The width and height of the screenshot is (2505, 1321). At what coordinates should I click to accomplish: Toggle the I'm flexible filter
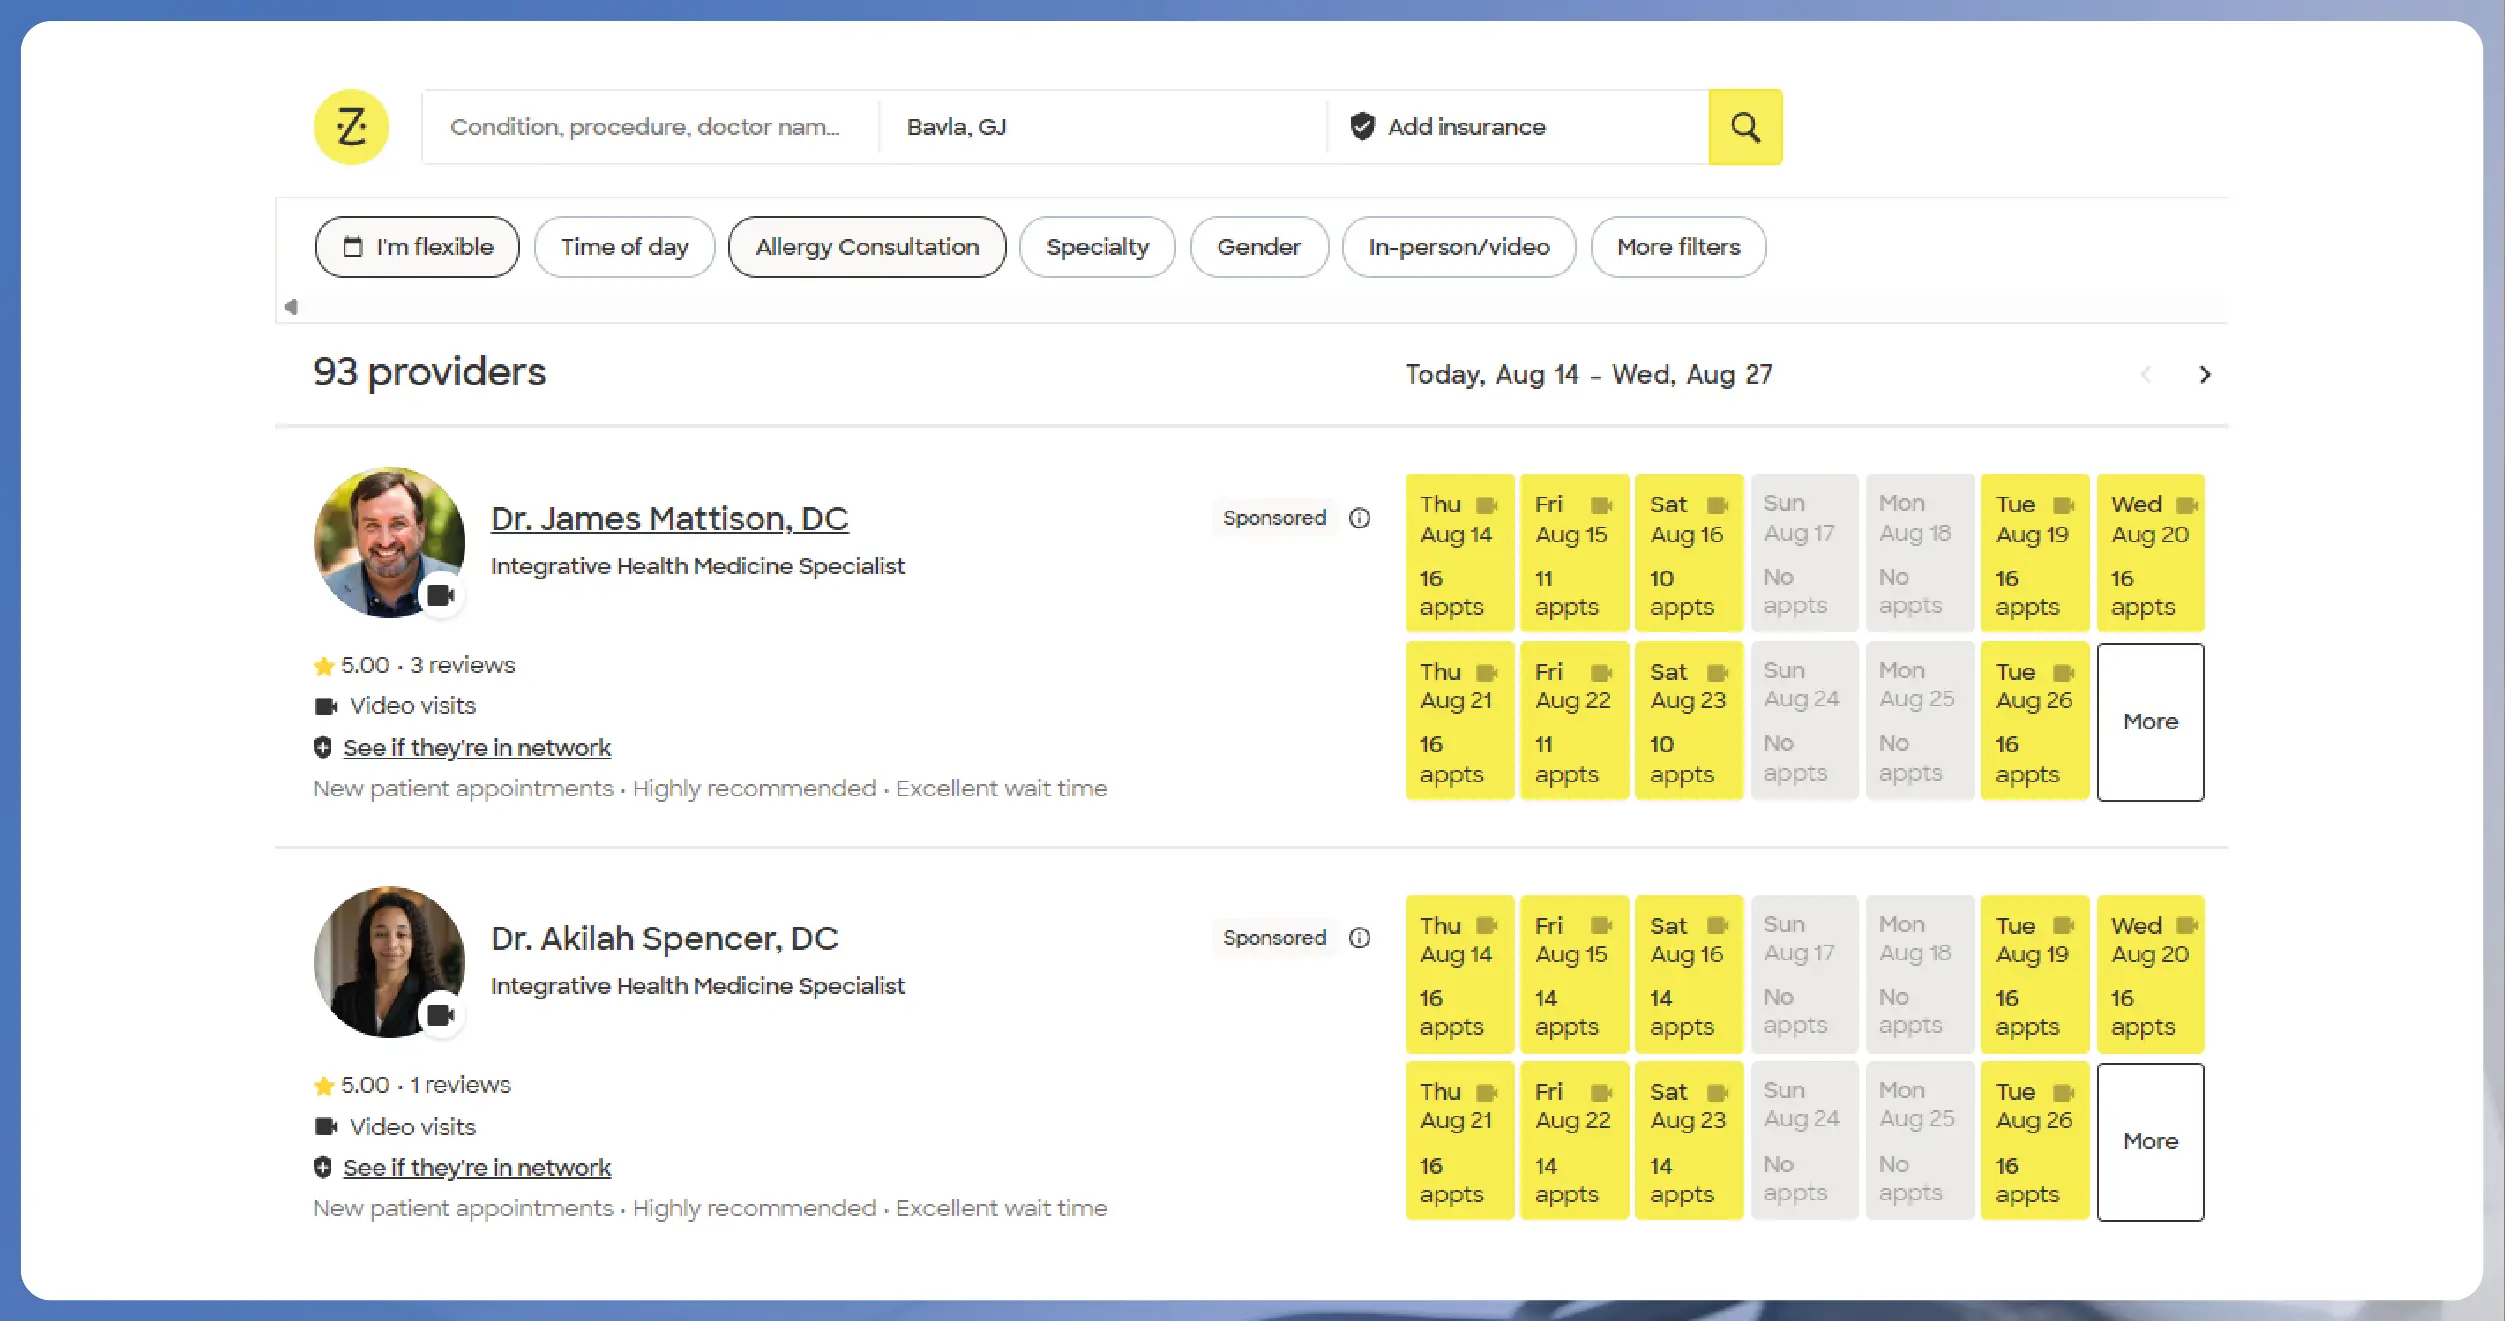[x=417, y=247]
